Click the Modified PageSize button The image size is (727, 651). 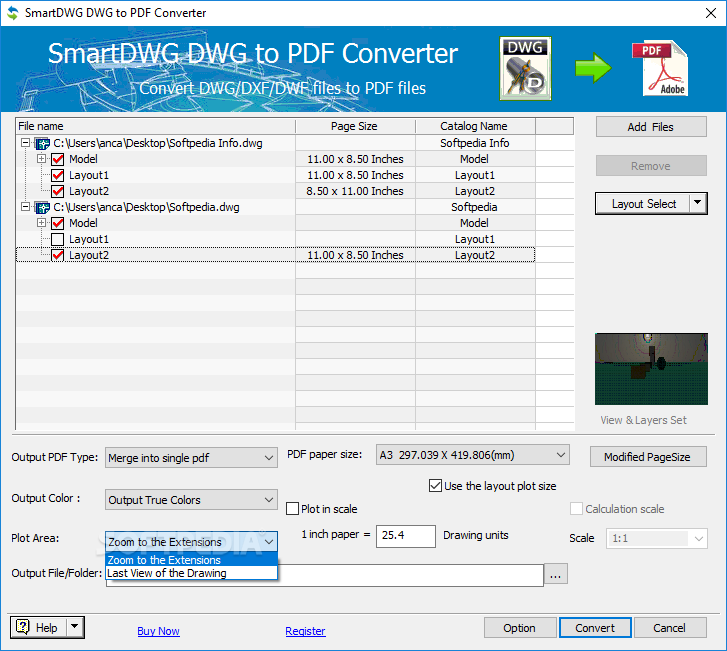click(x=648, y=457)
